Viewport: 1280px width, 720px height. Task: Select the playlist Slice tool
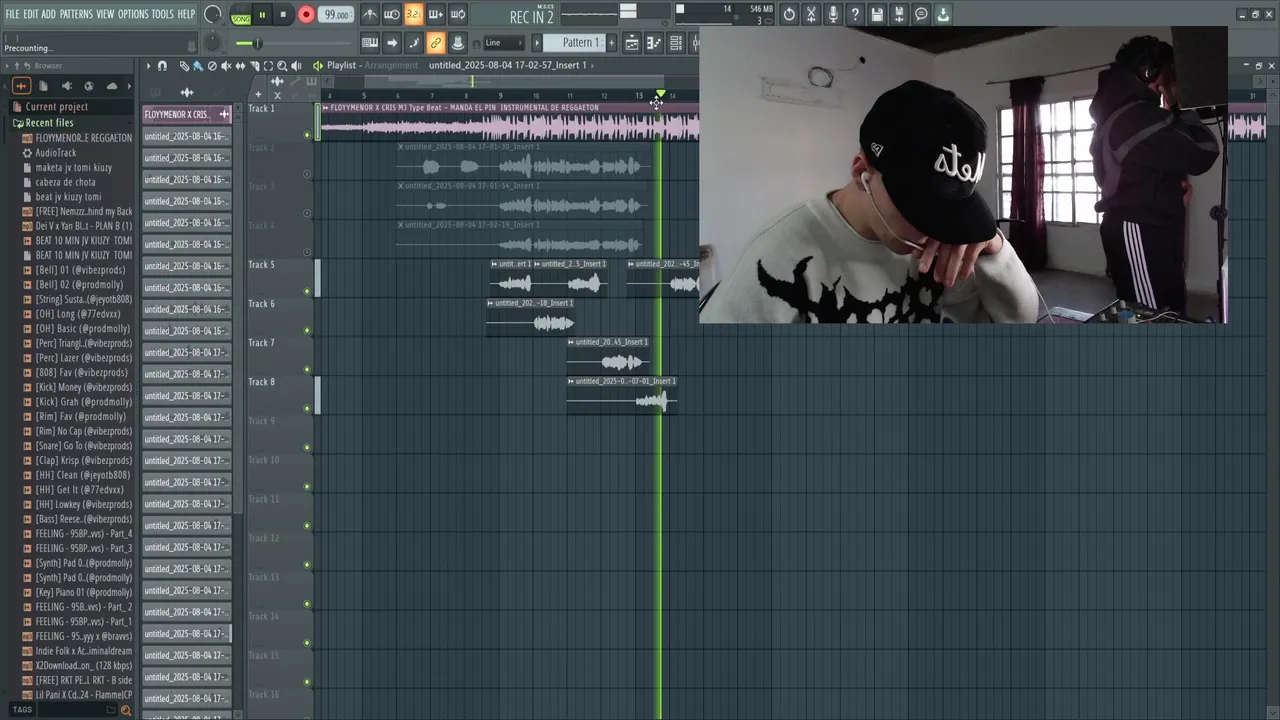click(x=254, y=66)
